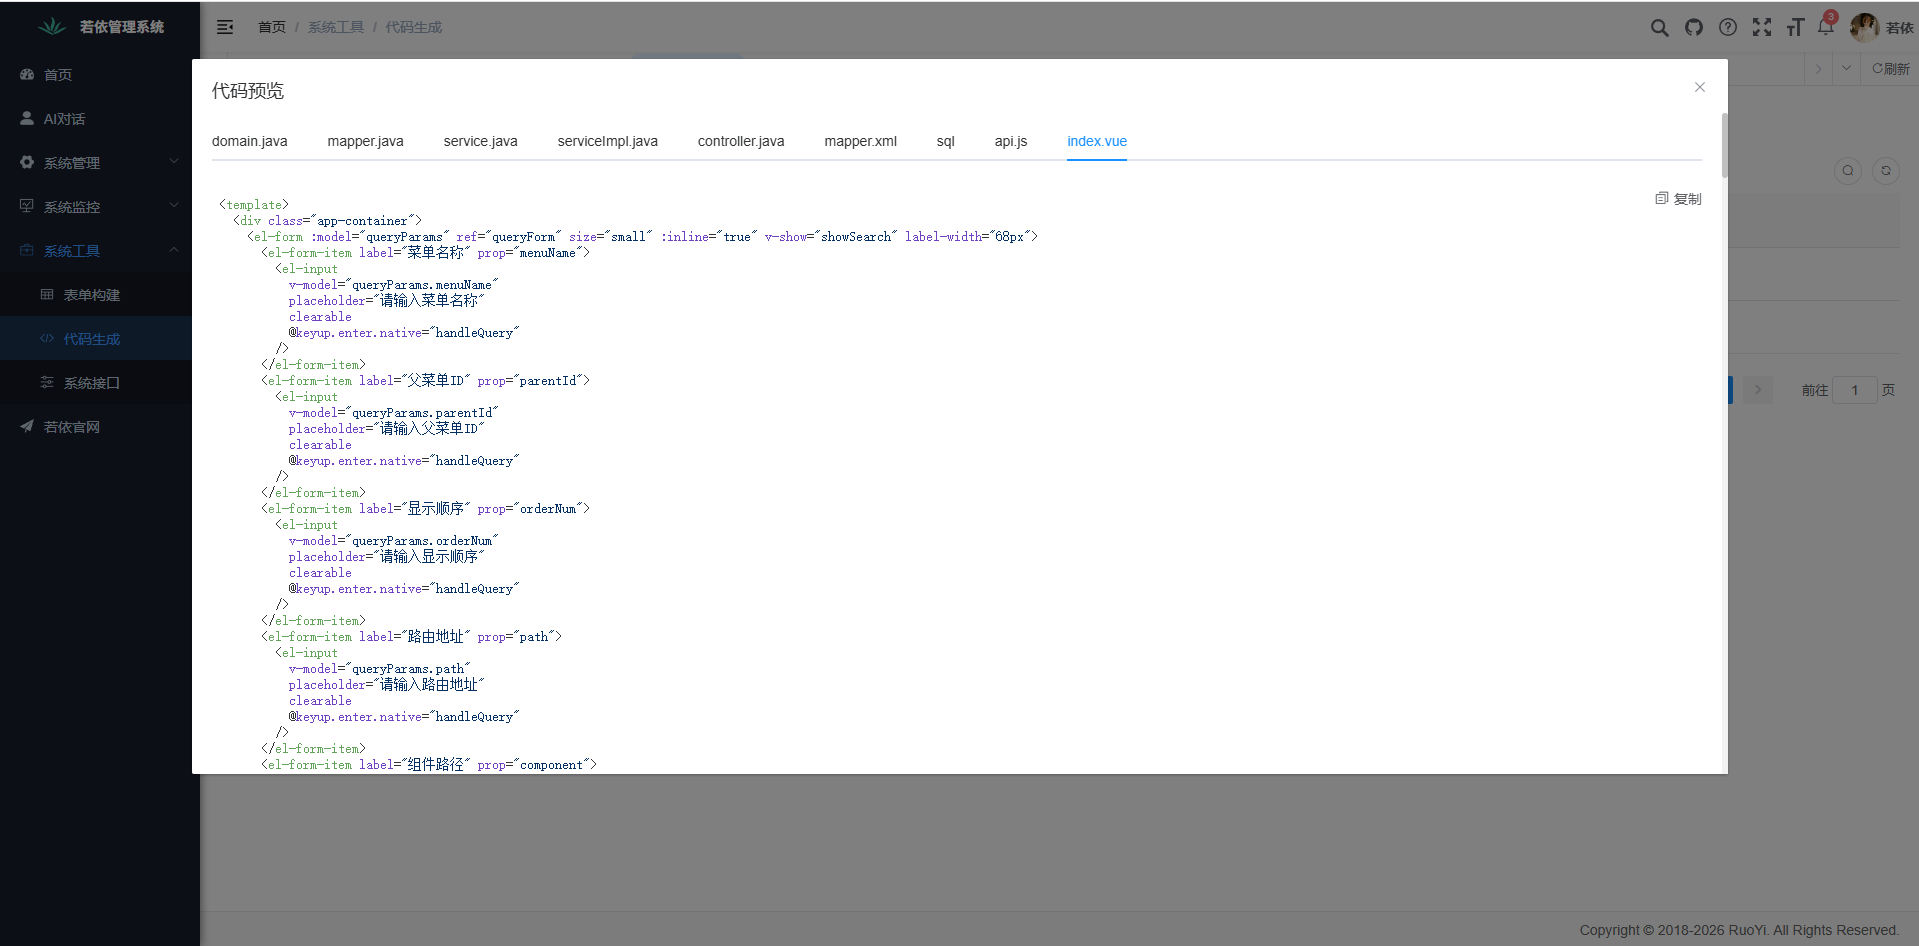Switch to mapper.xml tab
The image size is (1919, 946).
(860, 141)
